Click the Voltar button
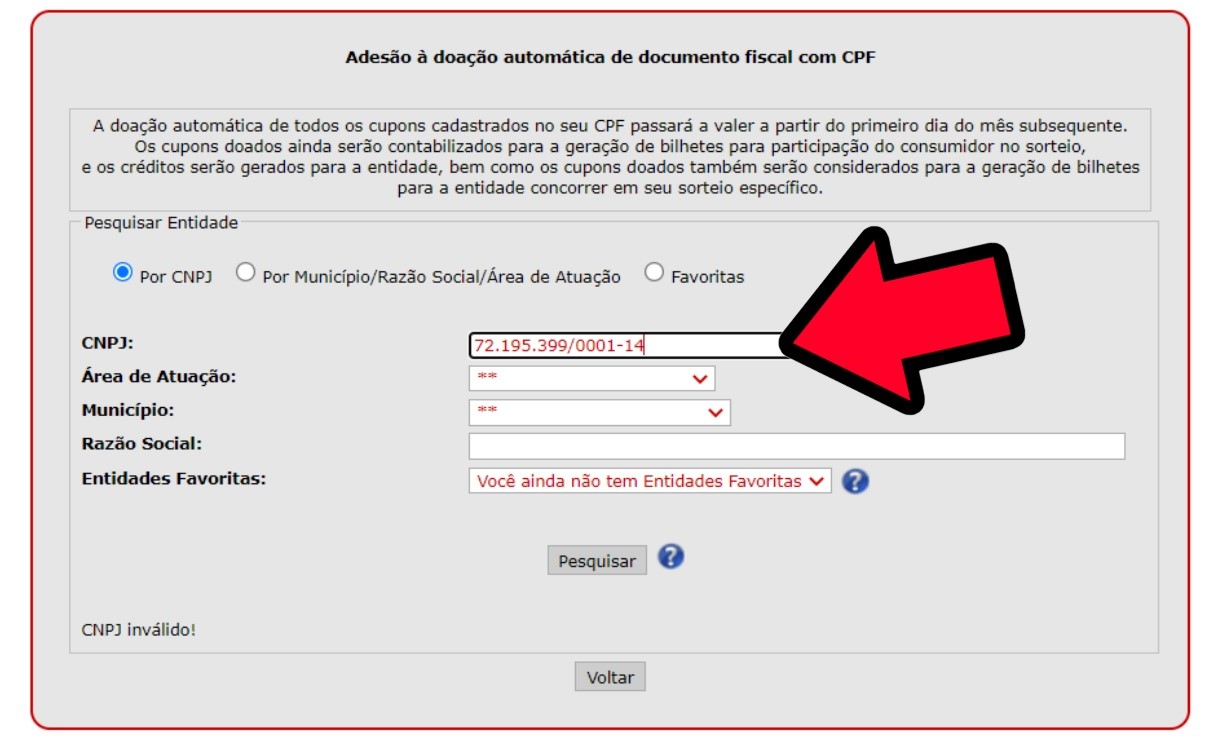This screenshot has width=1223, height=739. pyautogui.click(x=610, y=677)
